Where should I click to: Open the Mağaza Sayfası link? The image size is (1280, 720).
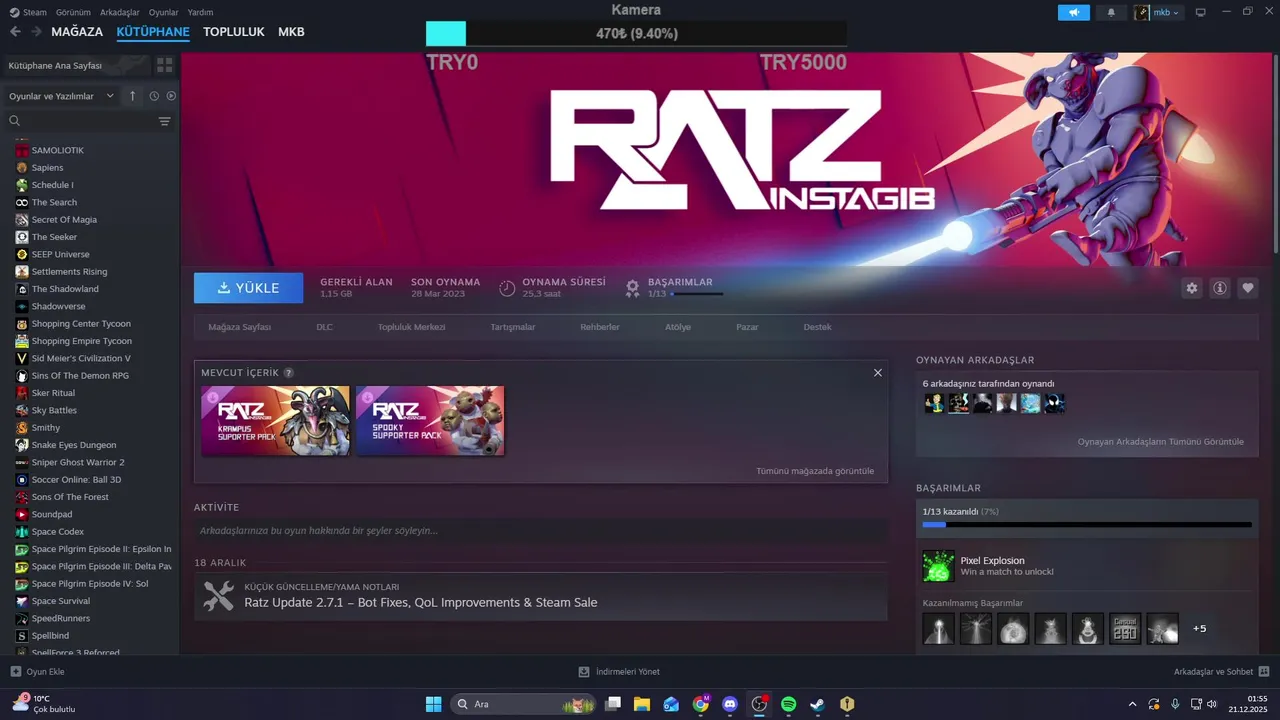click(x=239, y=327)
